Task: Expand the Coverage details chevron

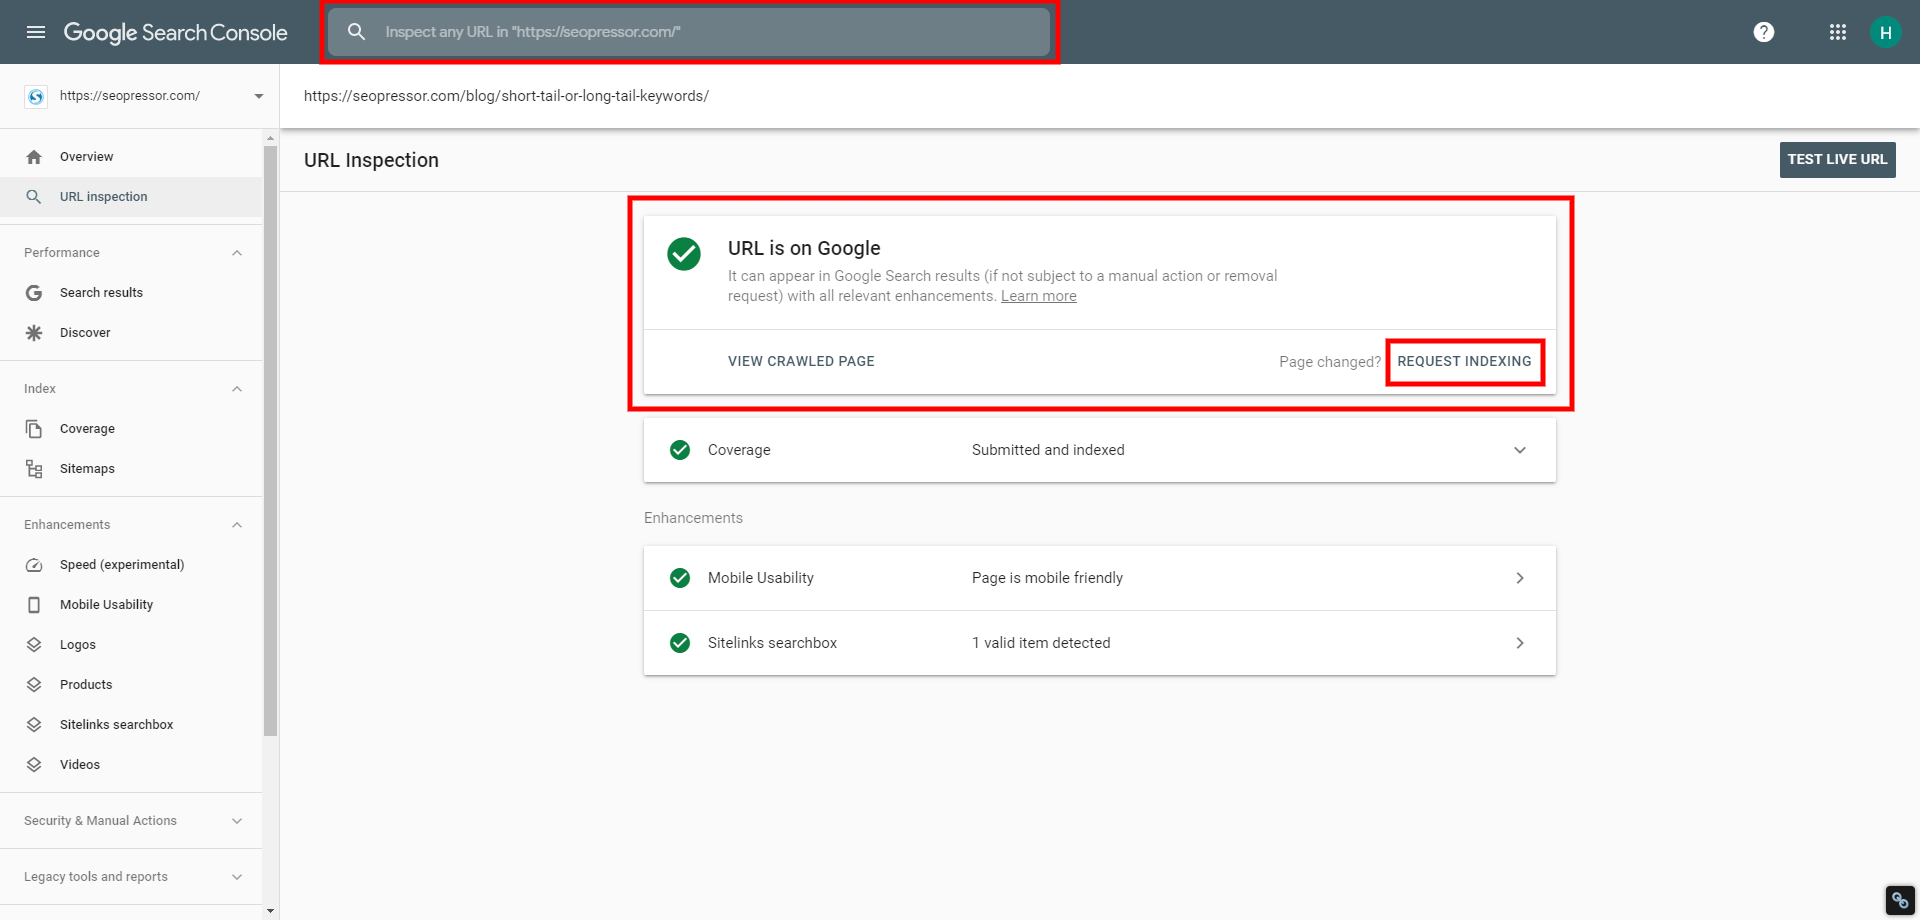Action: [x=1520, y=450]
